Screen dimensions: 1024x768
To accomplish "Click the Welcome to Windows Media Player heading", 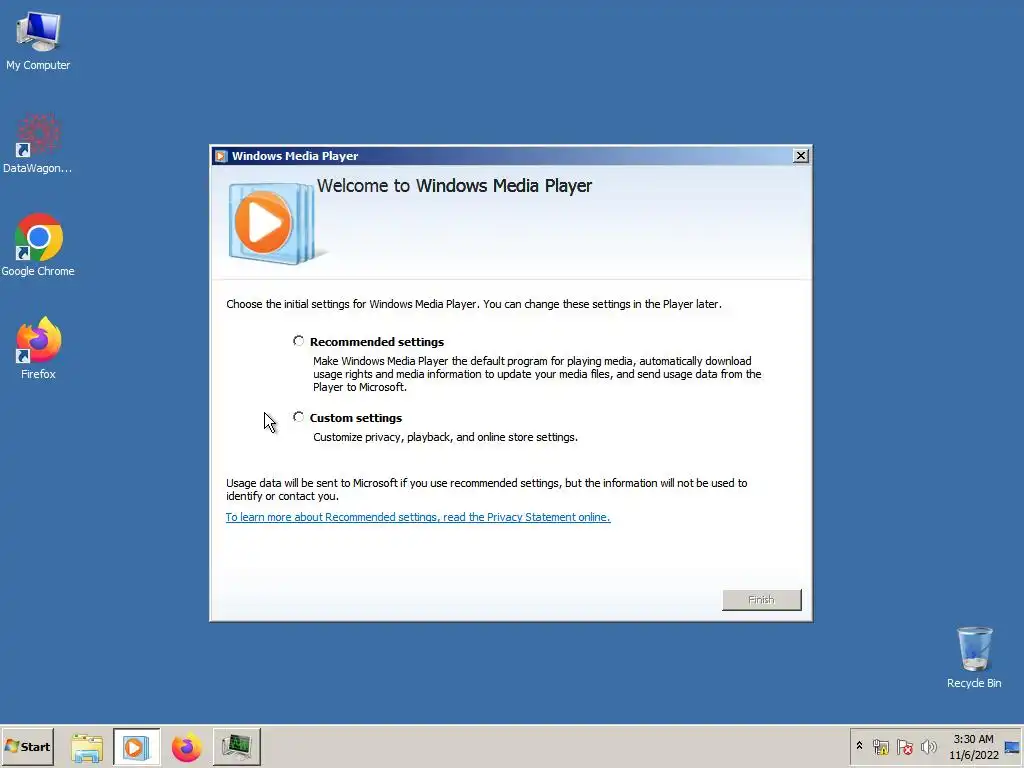I will [x=455, y=186].
